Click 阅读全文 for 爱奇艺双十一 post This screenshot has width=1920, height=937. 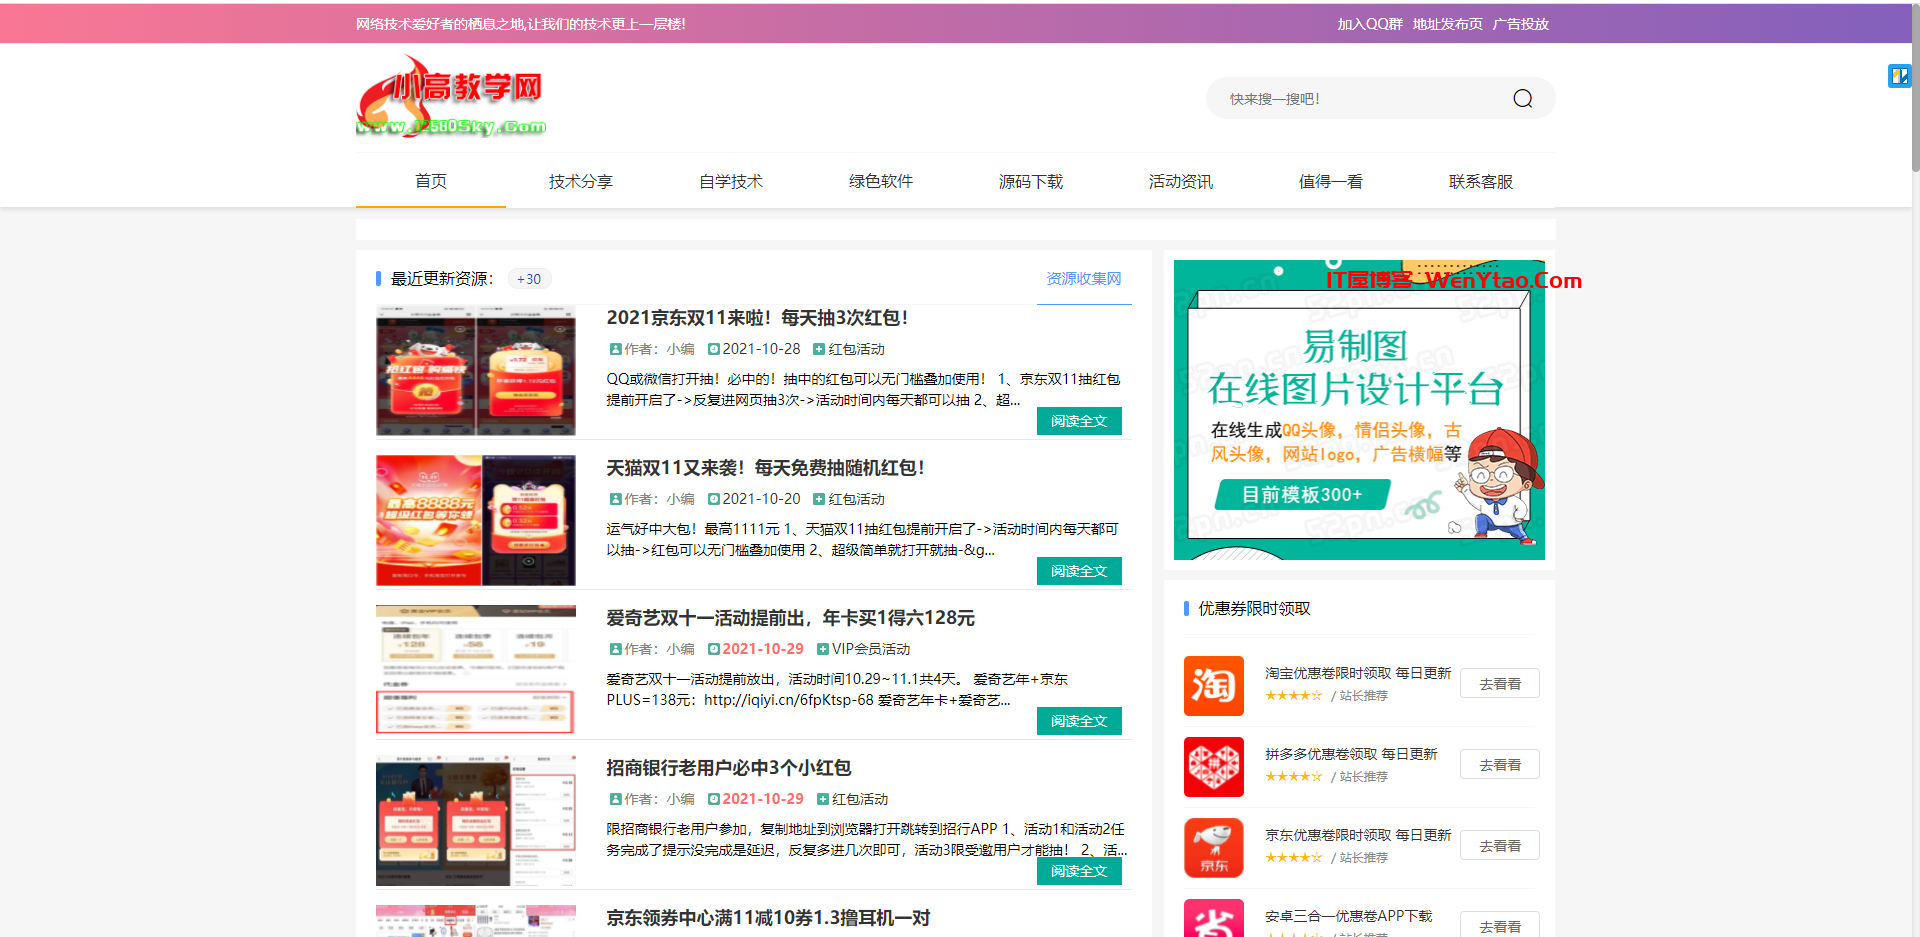[x=1079, y=721]
